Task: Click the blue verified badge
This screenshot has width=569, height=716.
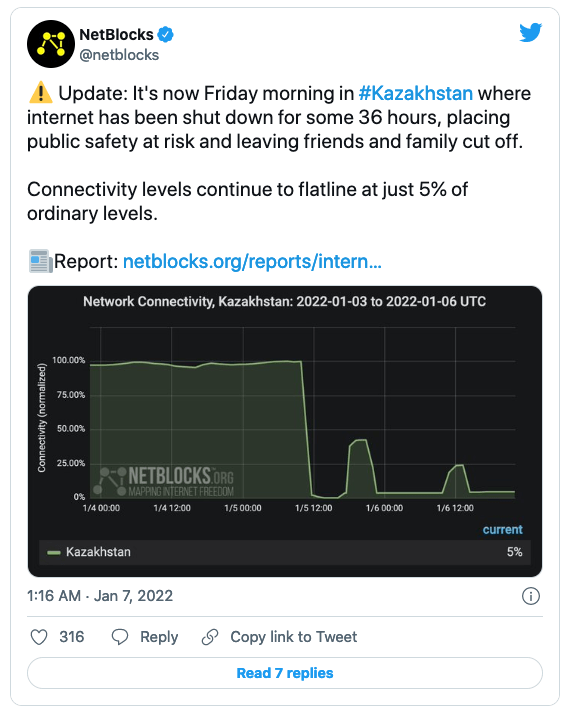Action: [165, 34]
